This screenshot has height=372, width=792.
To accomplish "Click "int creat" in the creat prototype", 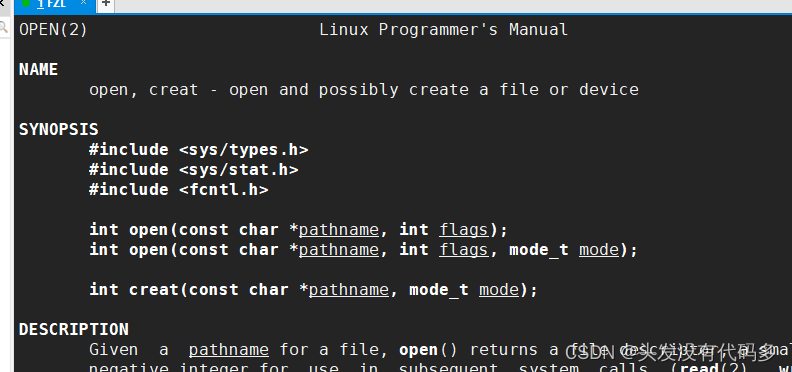I will (134, 290).
